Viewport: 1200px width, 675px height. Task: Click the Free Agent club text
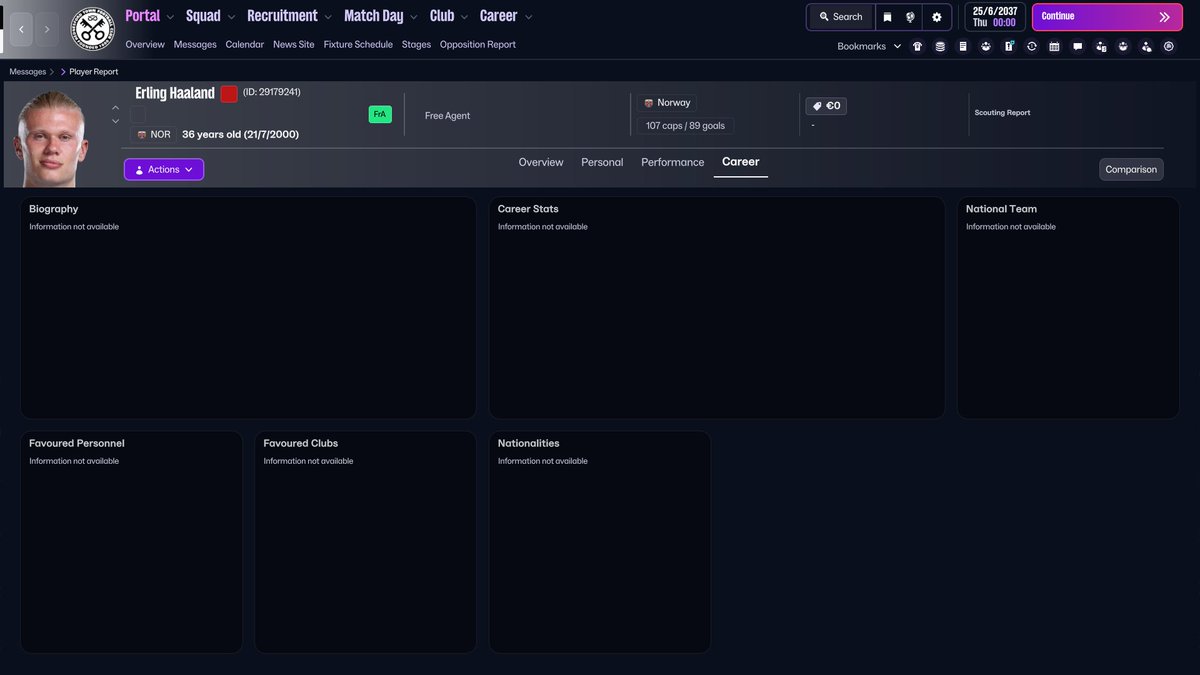click(x=447, y=116)
